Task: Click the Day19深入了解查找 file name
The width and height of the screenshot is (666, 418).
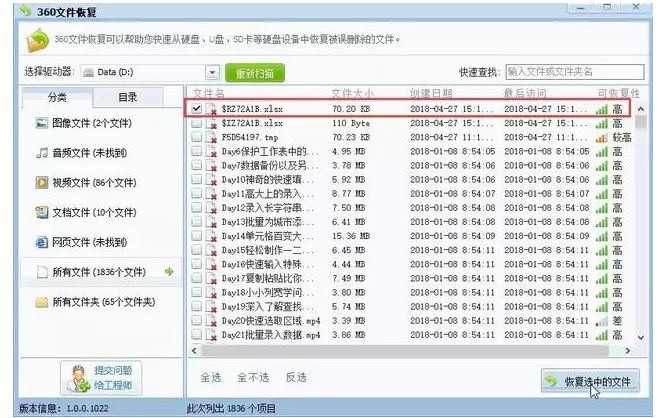Action: tap(268, 307)
